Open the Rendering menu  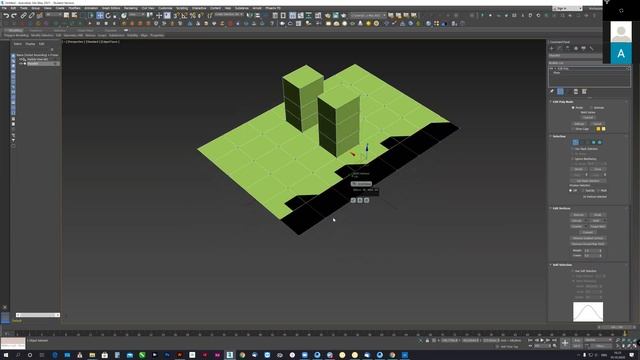(131, 8)
